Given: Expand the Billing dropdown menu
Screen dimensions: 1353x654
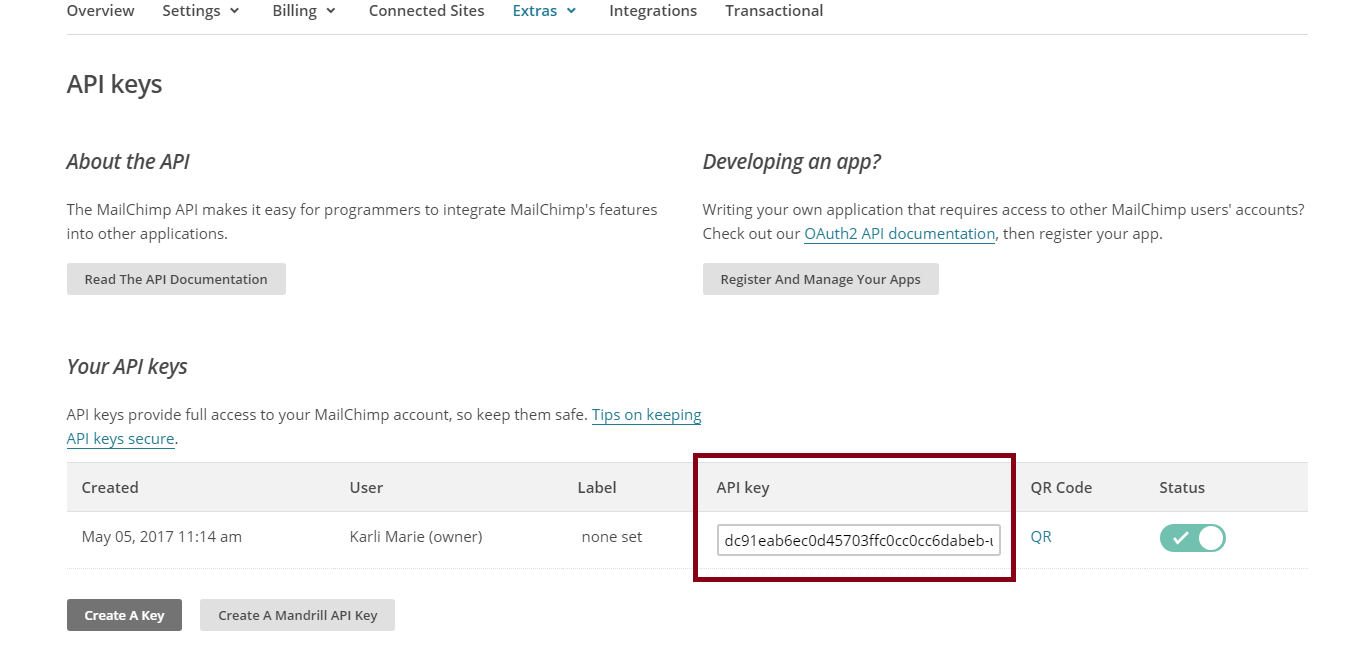Looking at the screenshot, I should click(x=304, y=11).
